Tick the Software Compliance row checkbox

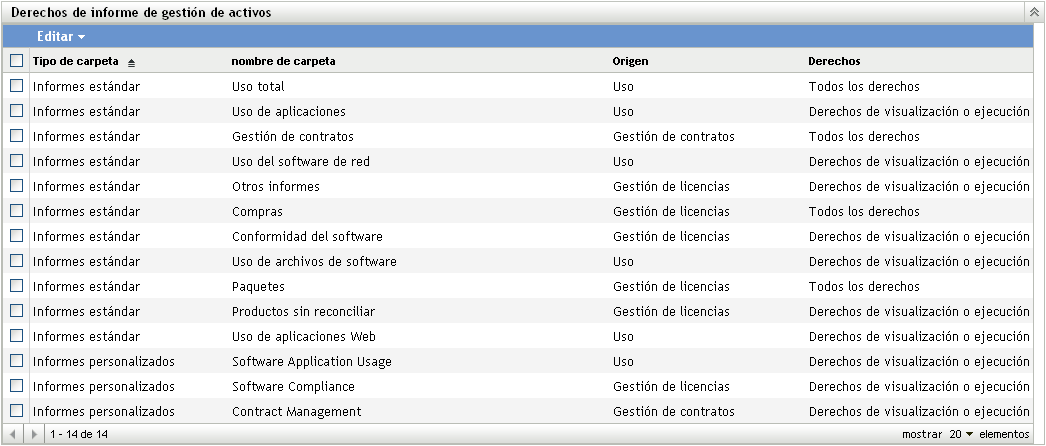point(16,386)
